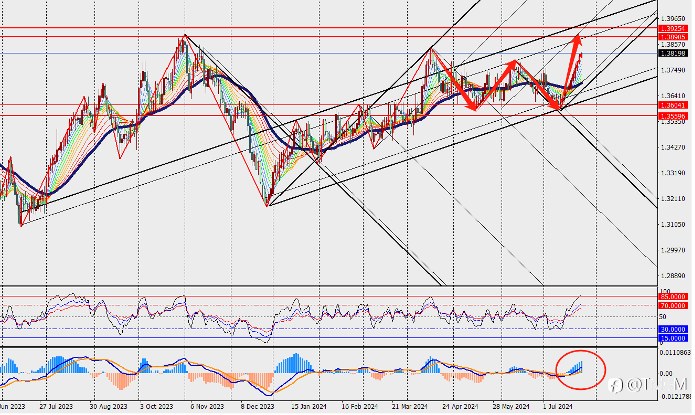Click the 15 Jan 2024 date label

(x=308, y=406)
